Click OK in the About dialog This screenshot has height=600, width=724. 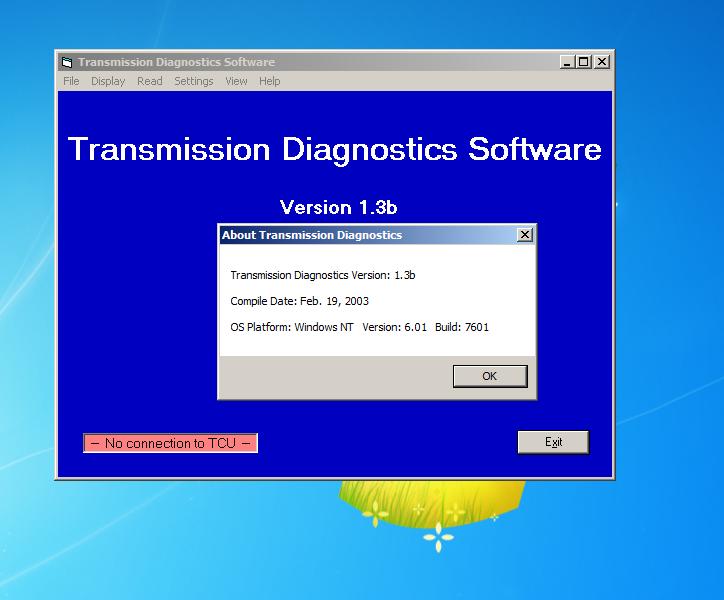pos(490,376)
